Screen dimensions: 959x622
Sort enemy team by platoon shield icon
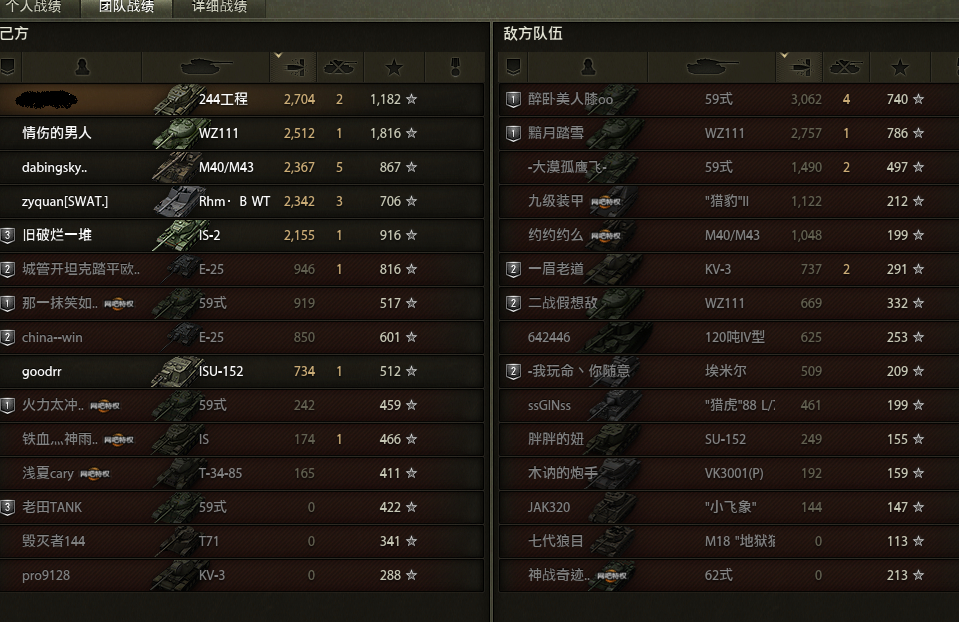pos(514,67)
